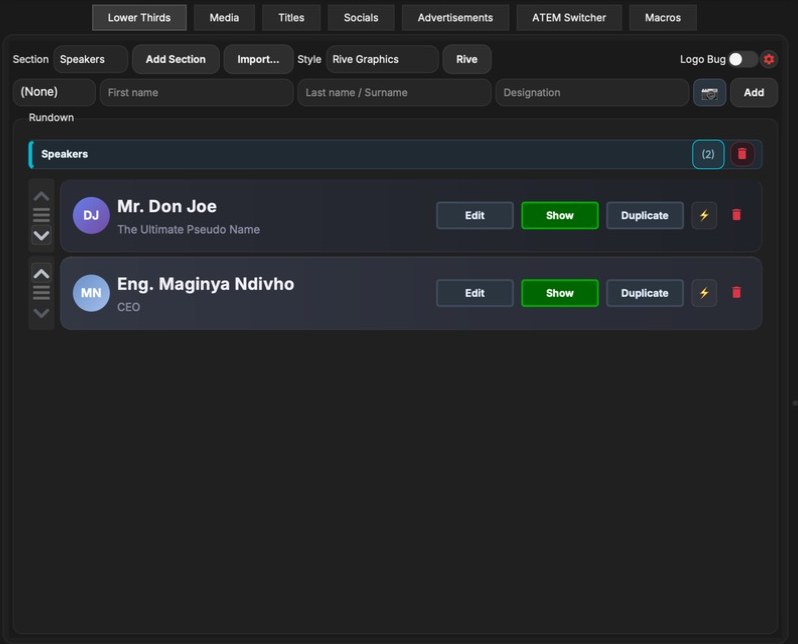This screenshot has height=644, width=798.
Task: Focus the Last name / Surname field
Action: 394,93
